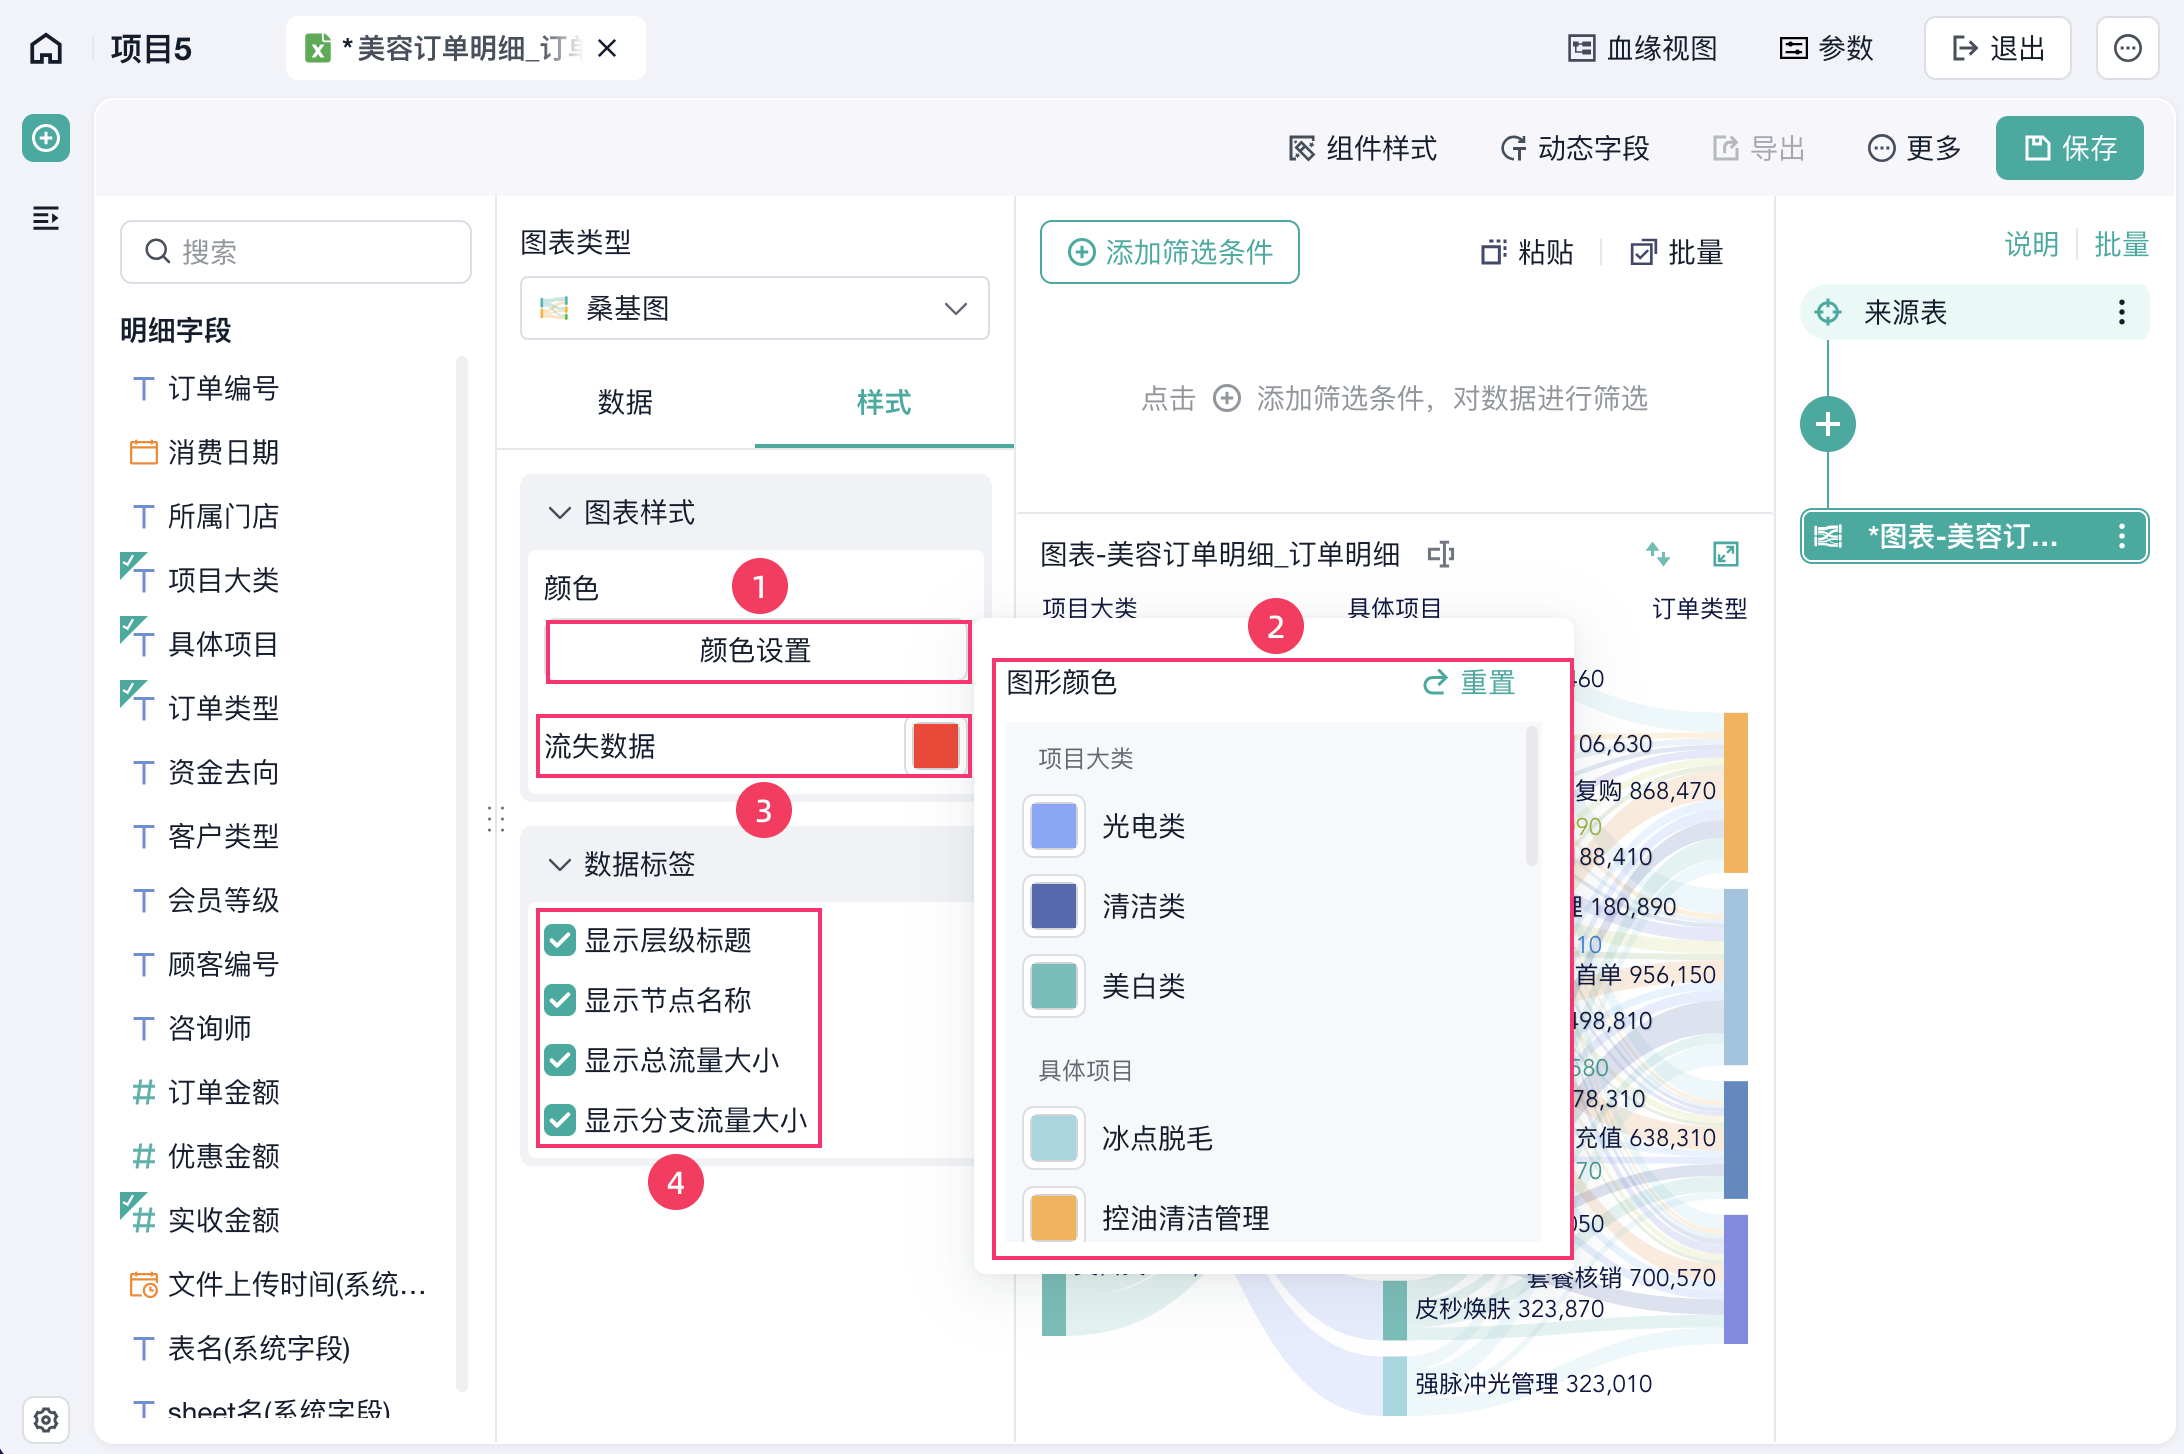This screenshot has width=2184, height=1454.
Task: Click the 粘贴 paste button
Action: coord(1527,252)
